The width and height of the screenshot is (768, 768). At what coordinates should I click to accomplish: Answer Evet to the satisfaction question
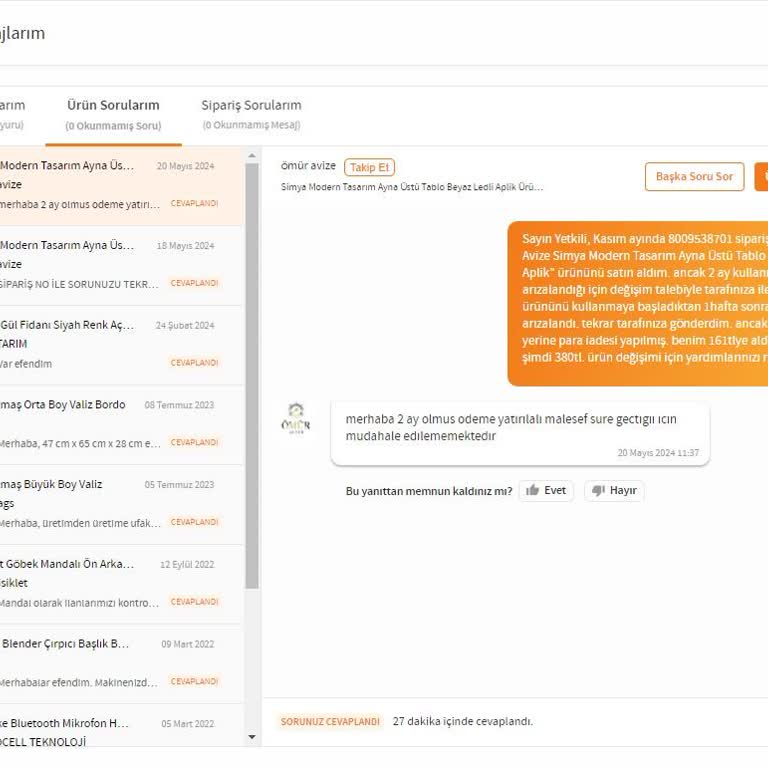[546, 491]
